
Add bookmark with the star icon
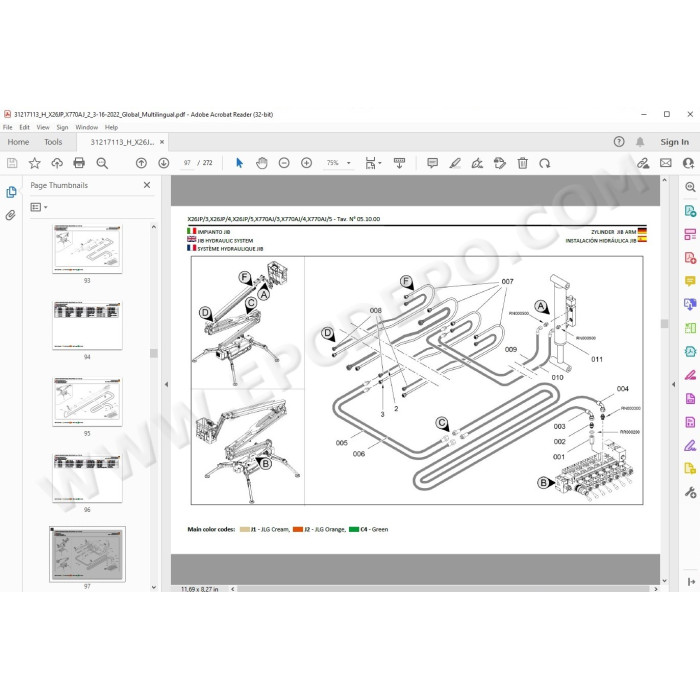(x=34, y=163)
